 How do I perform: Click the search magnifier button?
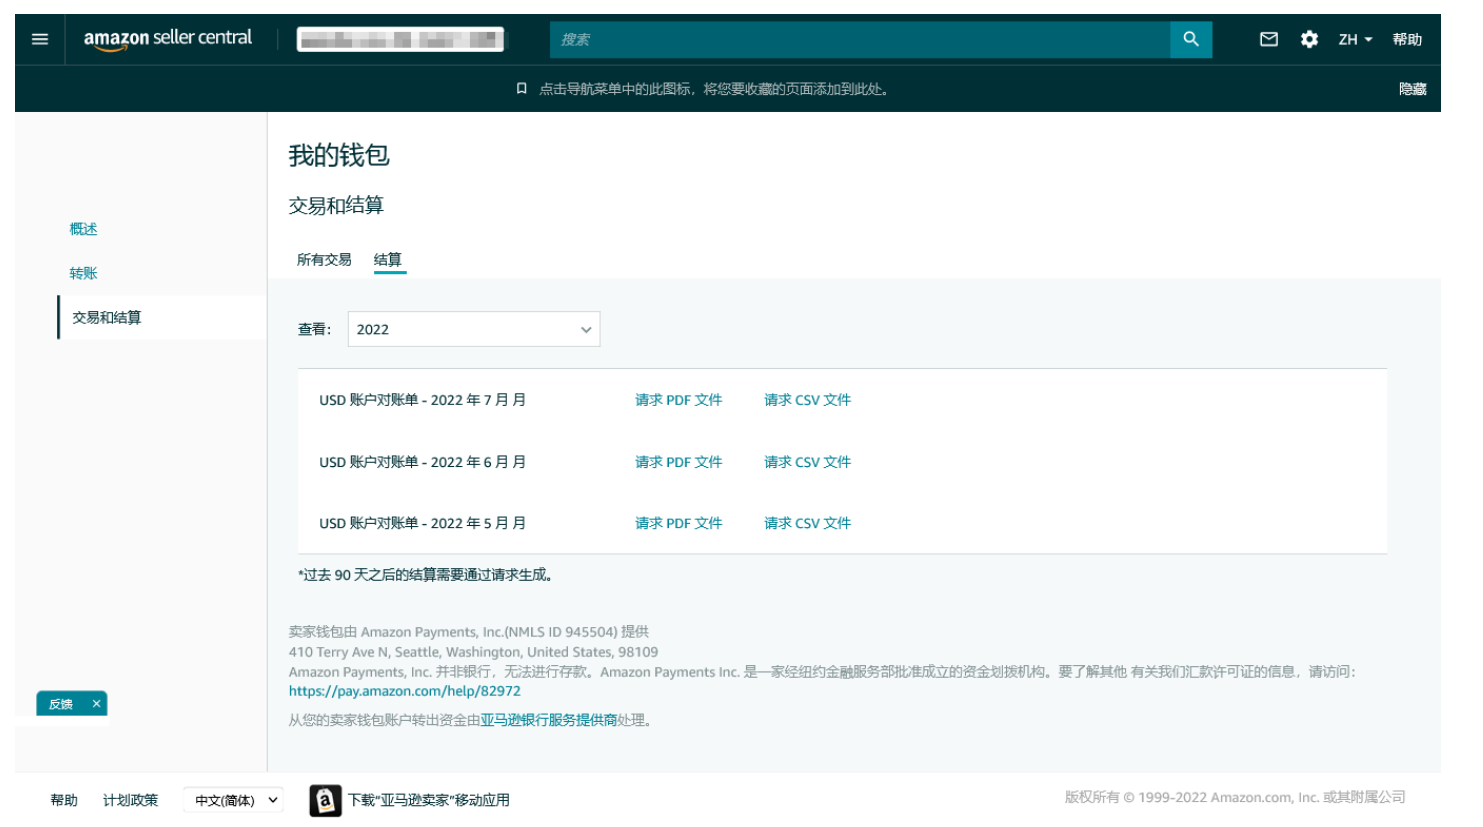pos(1190,39)
